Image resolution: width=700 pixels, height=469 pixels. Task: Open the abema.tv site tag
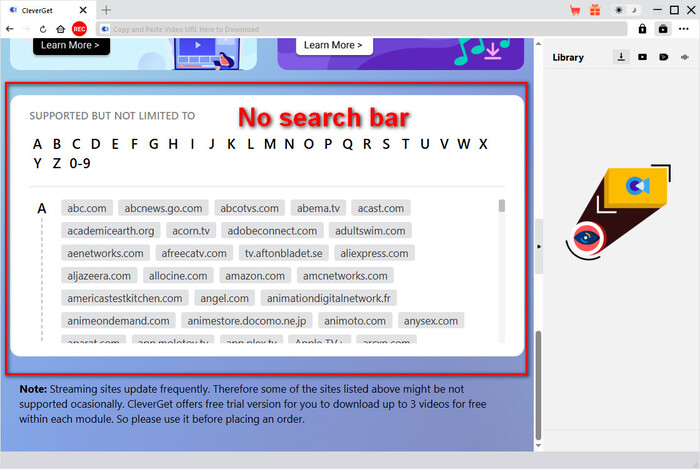click(x=318, y=208)
